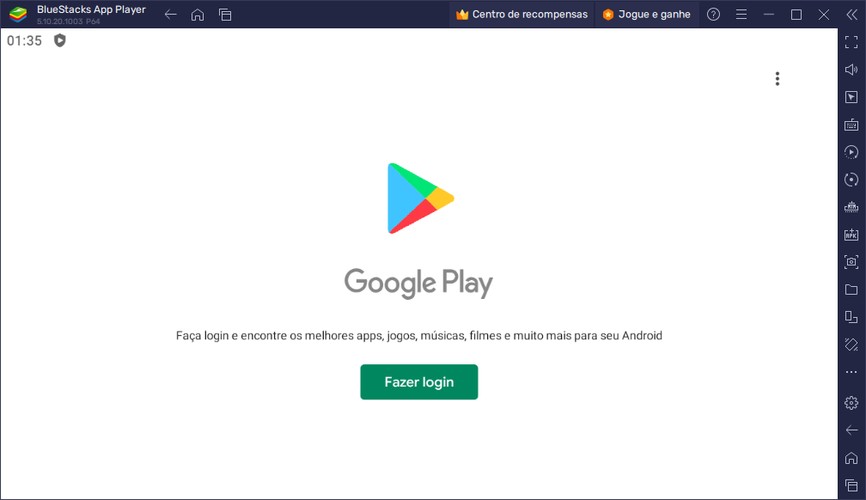Open game controls keyboard icon in sidebar
The width and height of the screenshot is (866, 500).
tap(851, 125)
